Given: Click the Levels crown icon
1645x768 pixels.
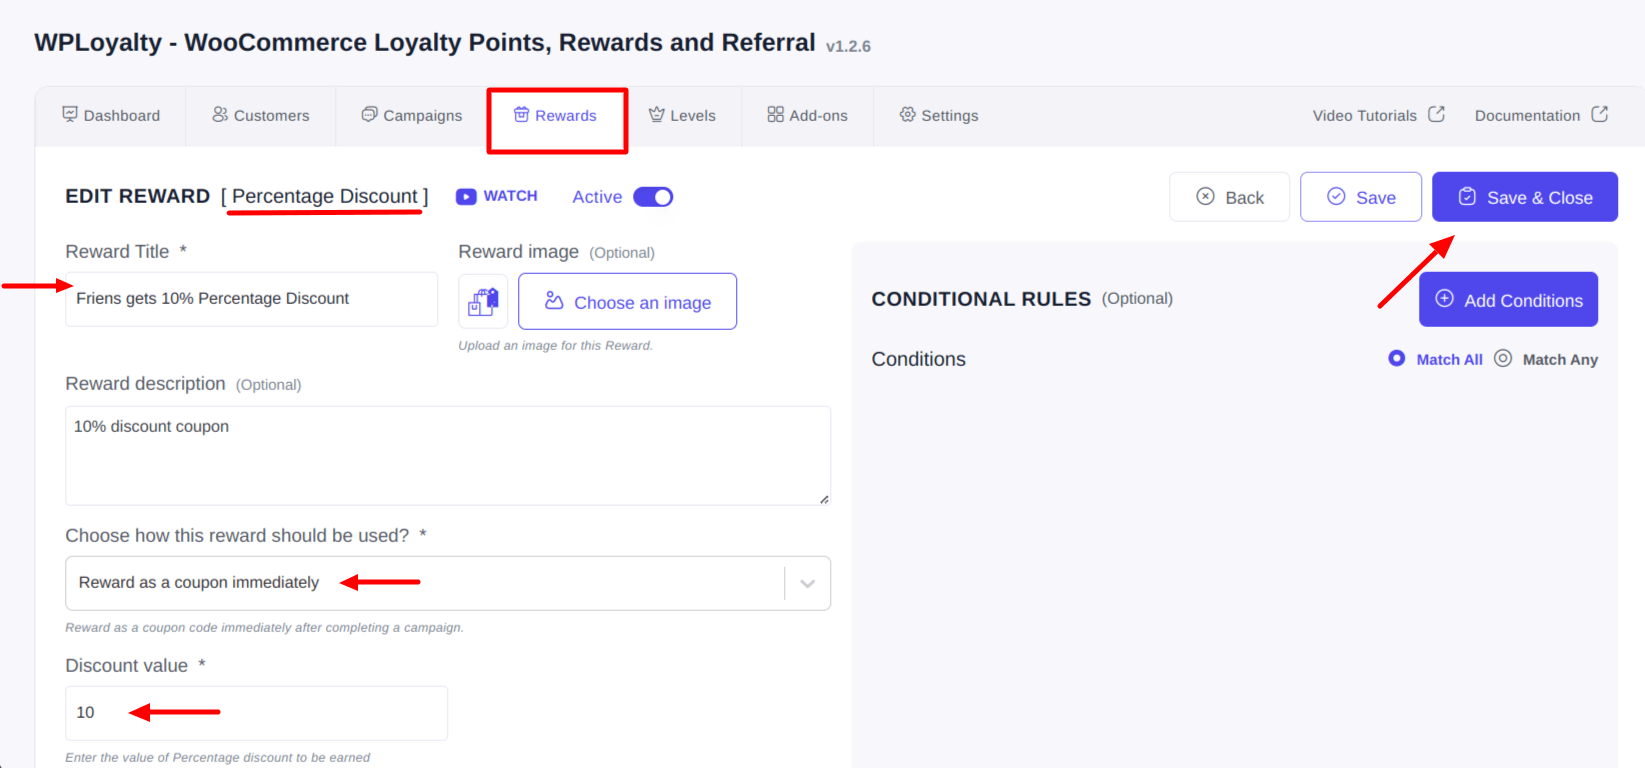Looking at the screenshot, I should 657,114.
